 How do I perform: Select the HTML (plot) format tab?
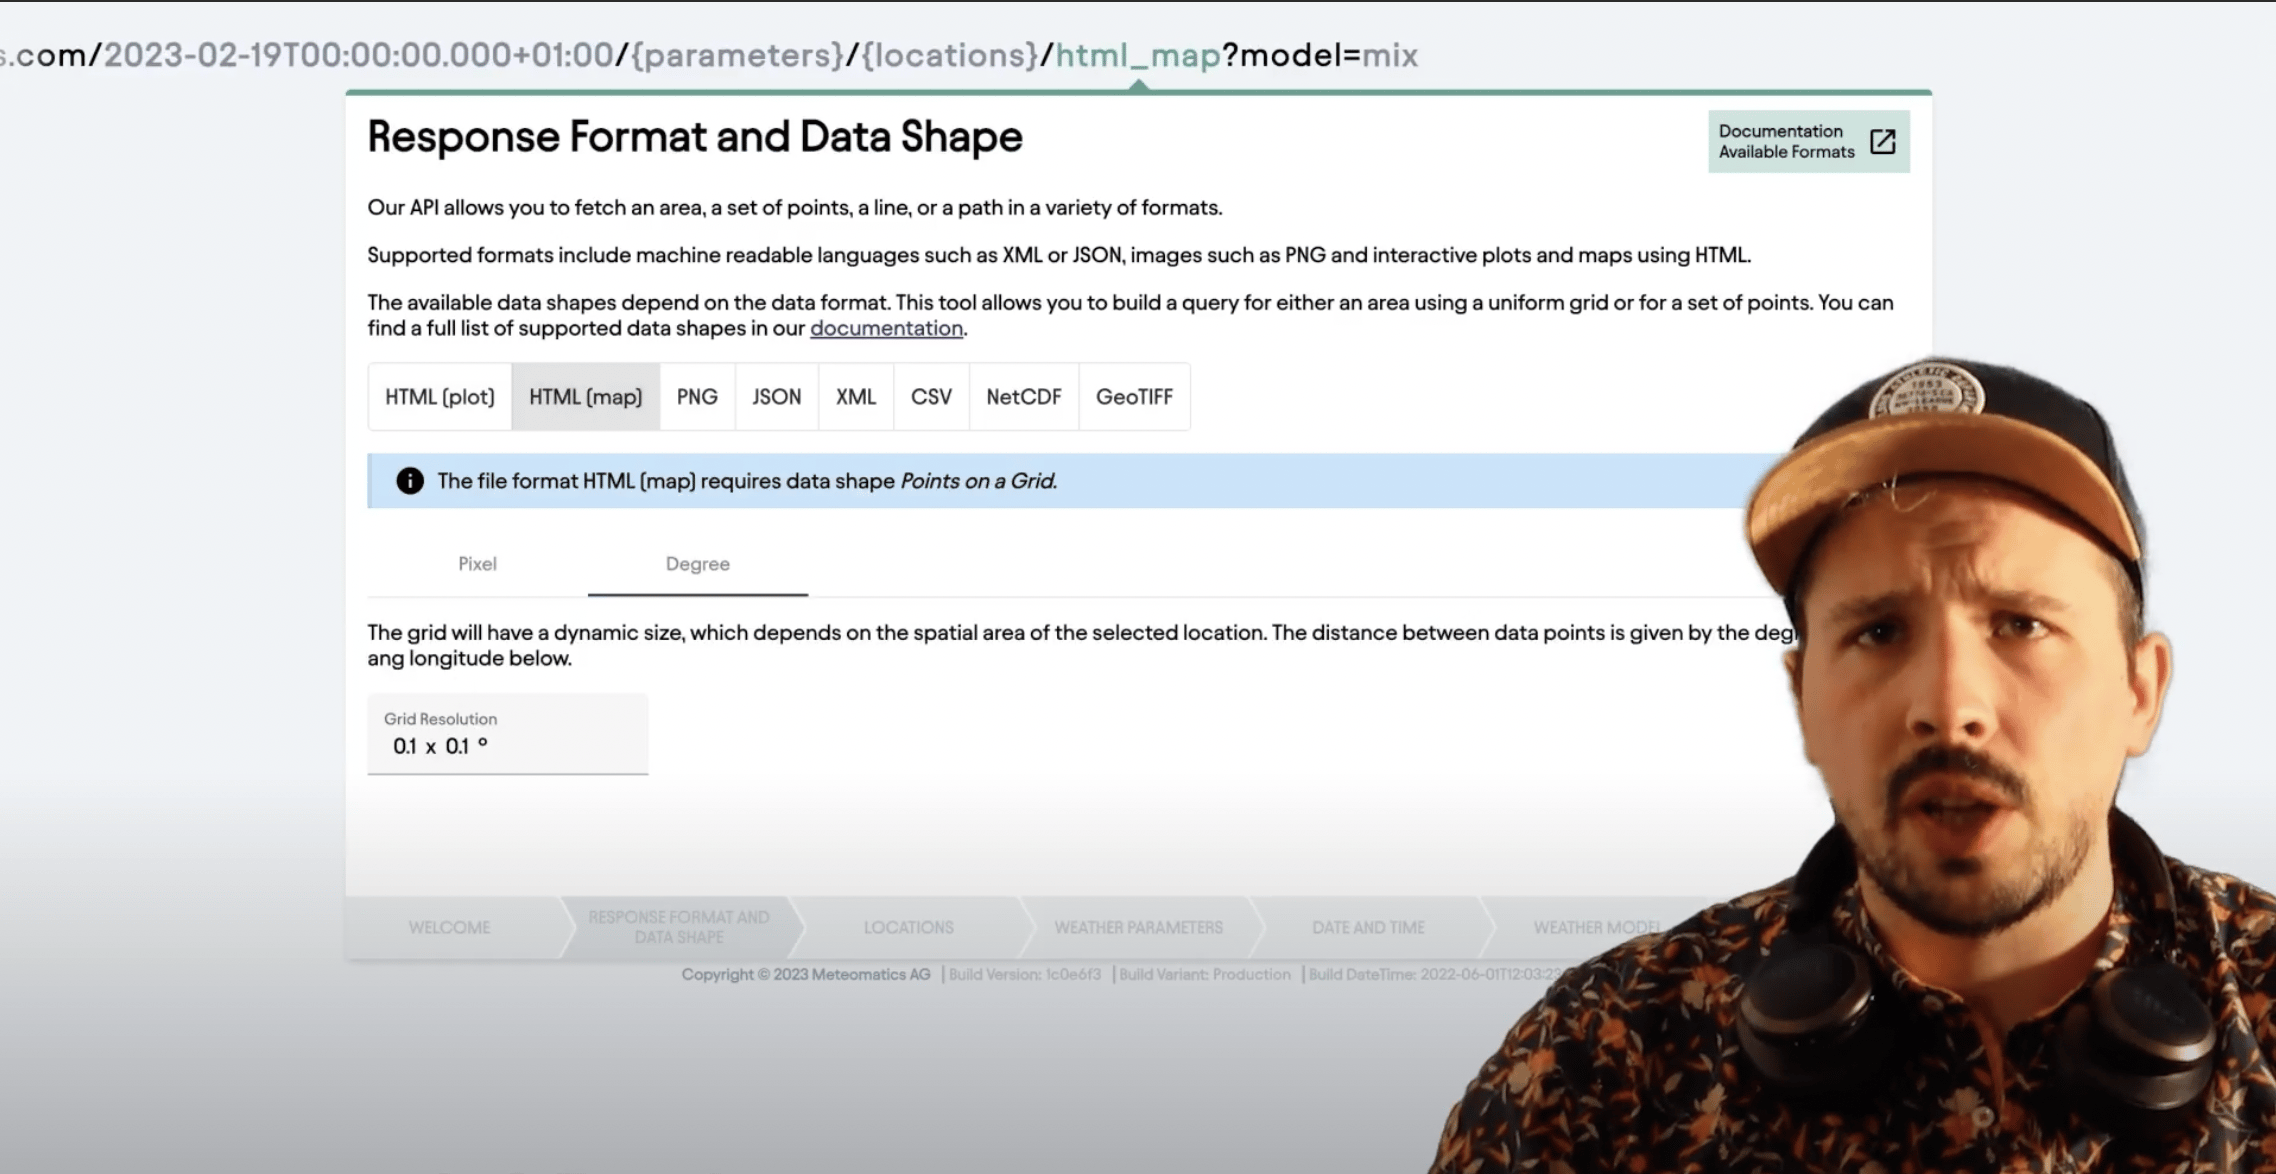pos(440,395)
